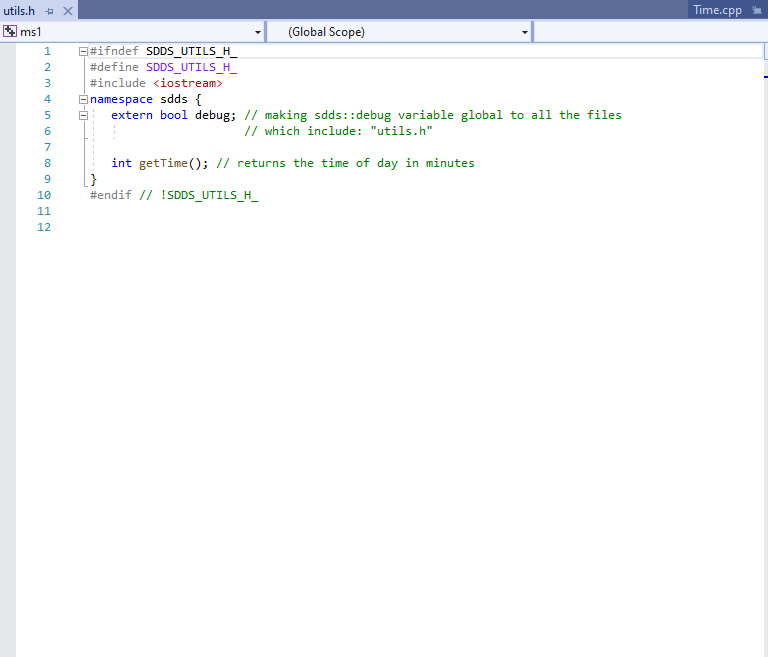Click the SDDS_UTILS_H_ macro in the #define line
The image size is (768, 657).
point(192,67)
